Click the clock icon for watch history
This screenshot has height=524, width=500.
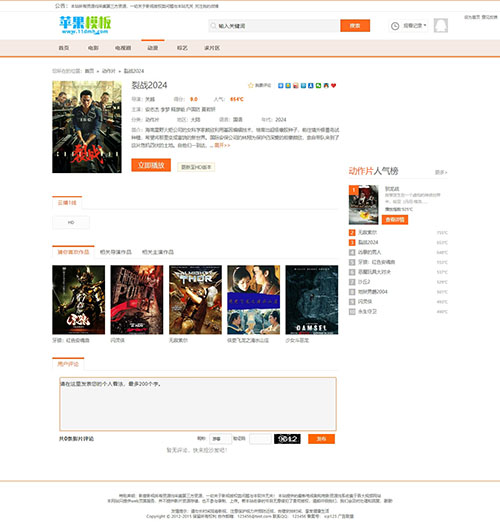[395, 26]
